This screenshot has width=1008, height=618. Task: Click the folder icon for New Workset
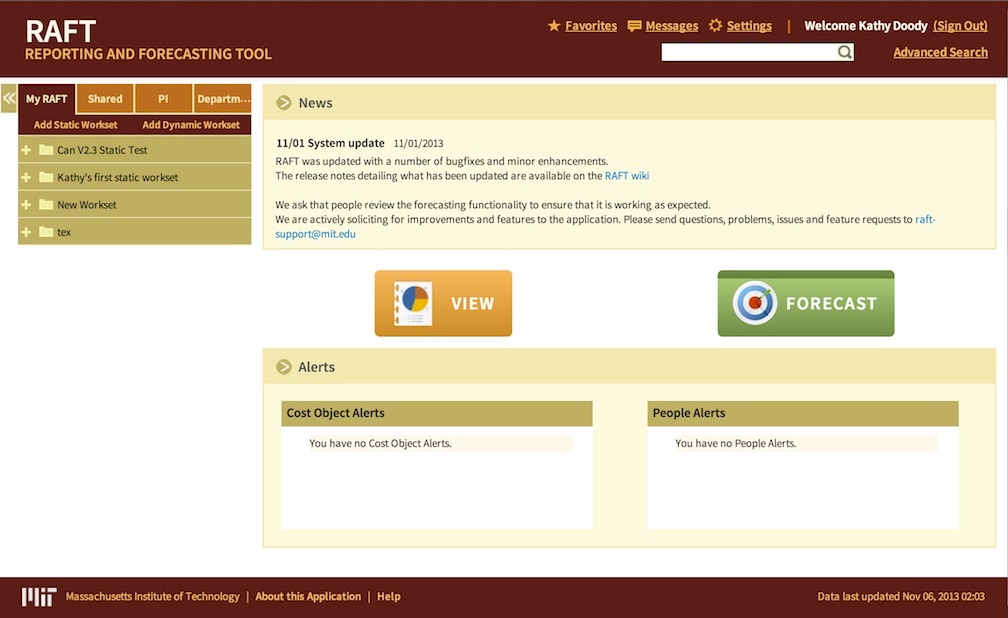[x=46, y=204]
